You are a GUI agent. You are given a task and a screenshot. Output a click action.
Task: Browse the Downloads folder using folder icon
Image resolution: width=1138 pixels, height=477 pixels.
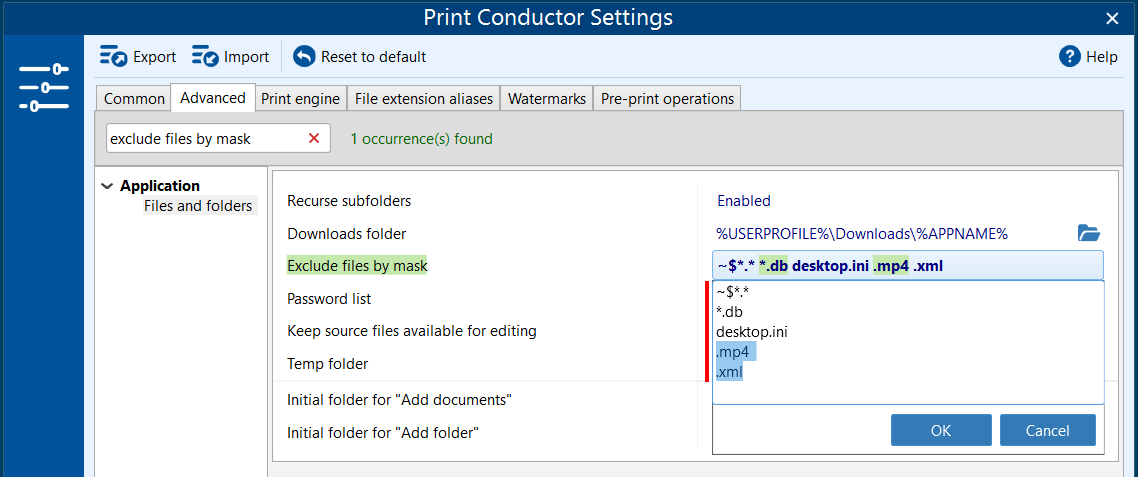coord(1088,233)
